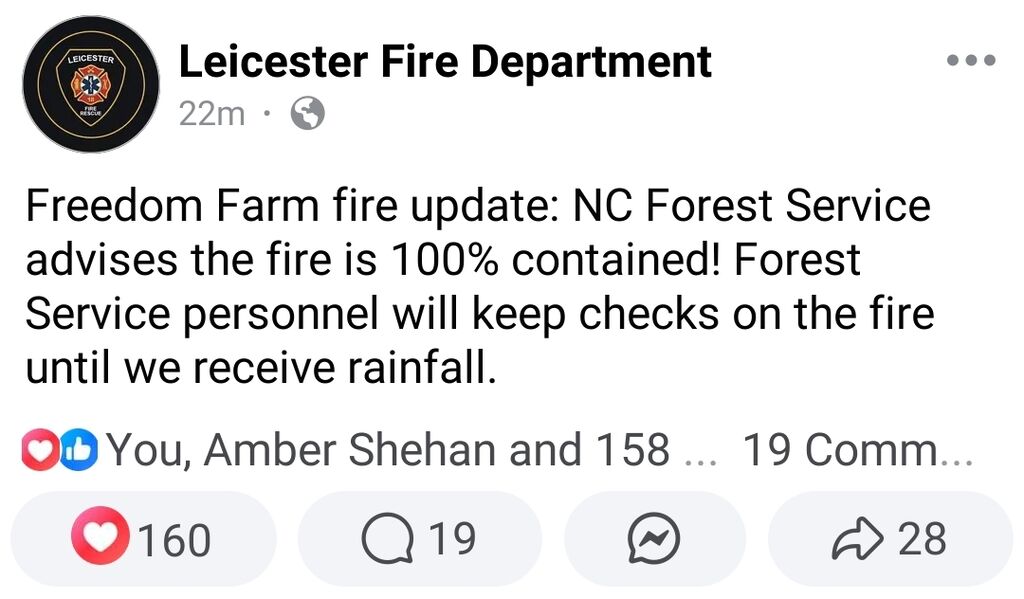Click the small red heart reaction icon
Image resolution: width=1024 pixels, height=599 pixels.
tap(40, 449)
